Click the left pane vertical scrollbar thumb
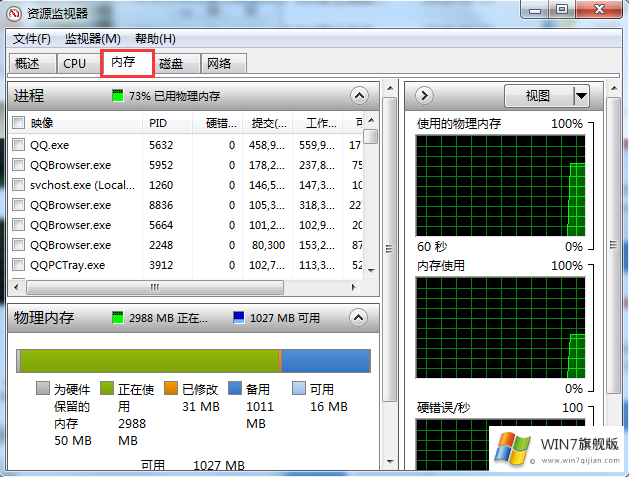 pos(390,249)
